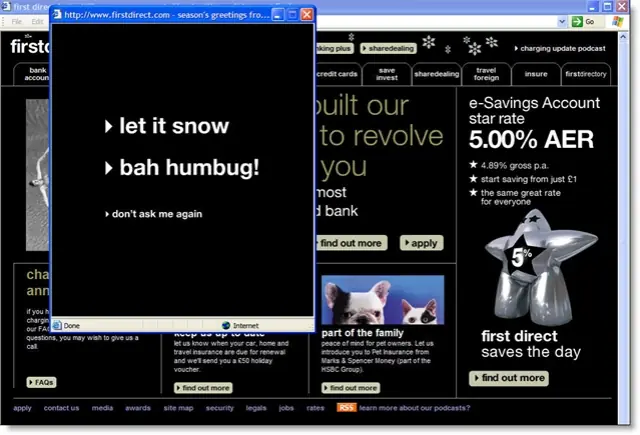Click the 'e-Savings Account star rate' heading
This screenshot has width=640, height=435.
(x=534, y=110)
